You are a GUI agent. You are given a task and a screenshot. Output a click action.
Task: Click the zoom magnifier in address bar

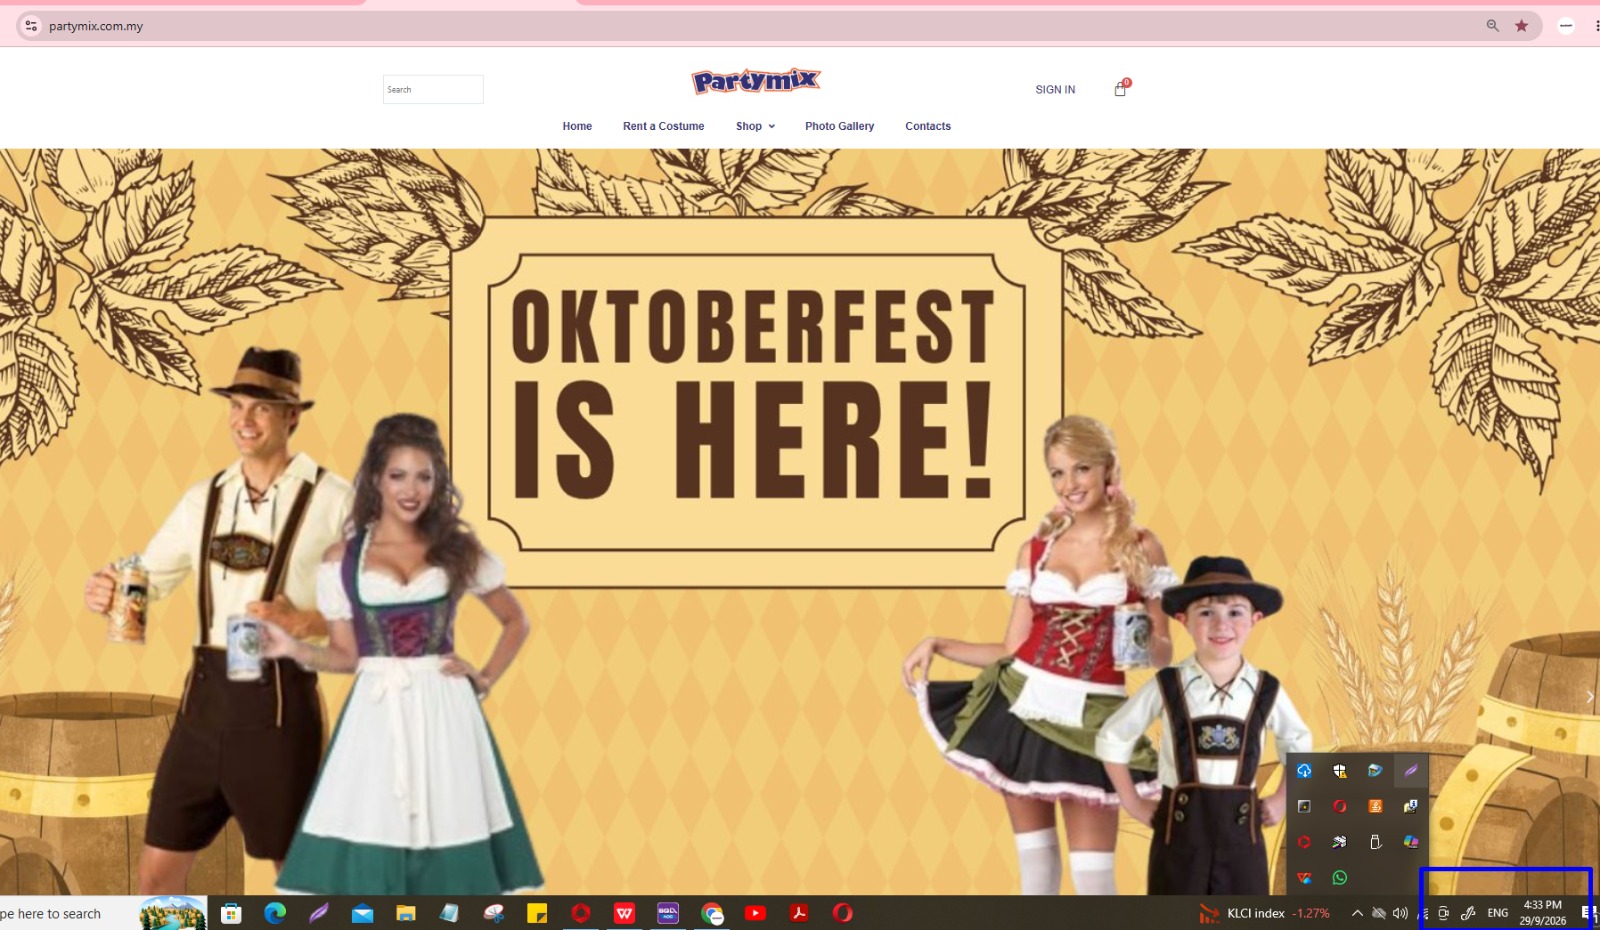pyautogui.click(x=1492, y=26)
